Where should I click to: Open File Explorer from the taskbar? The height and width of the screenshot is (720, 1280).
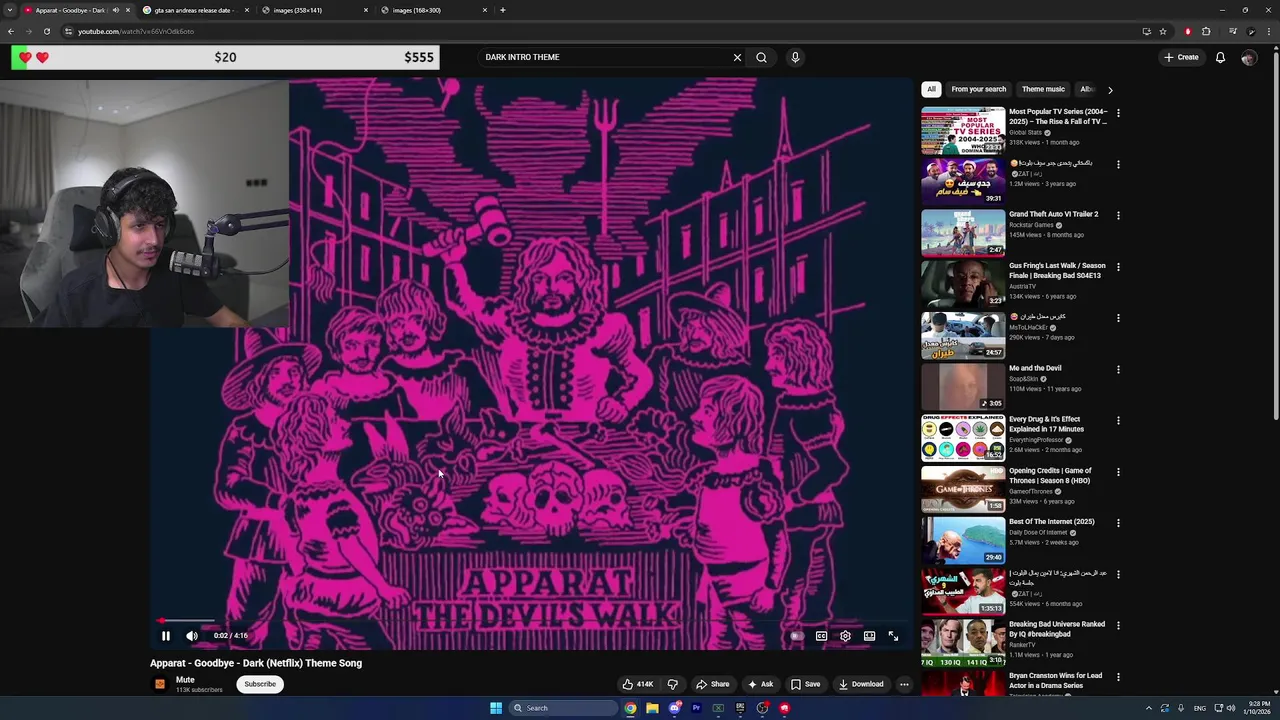pos(652,708)
